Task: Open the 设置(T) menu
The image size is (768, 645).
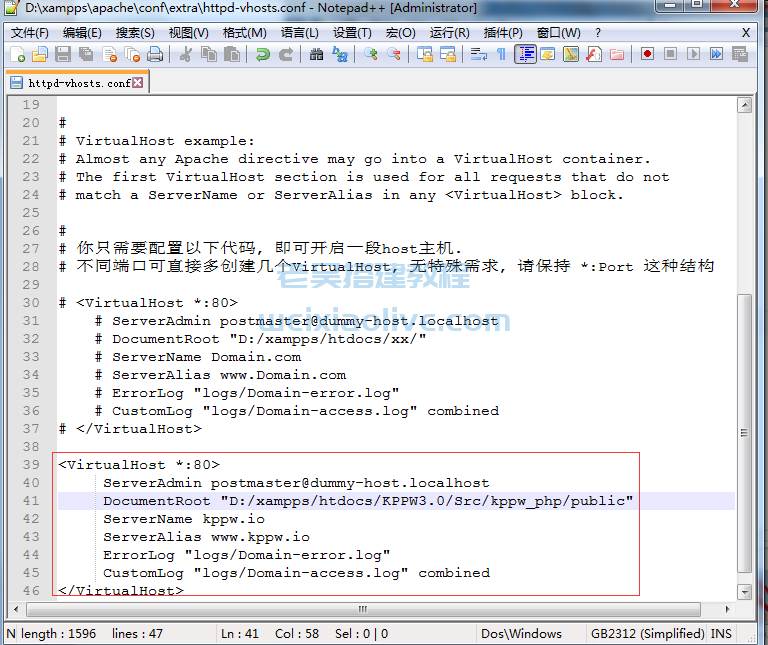Action: point(352,33)
